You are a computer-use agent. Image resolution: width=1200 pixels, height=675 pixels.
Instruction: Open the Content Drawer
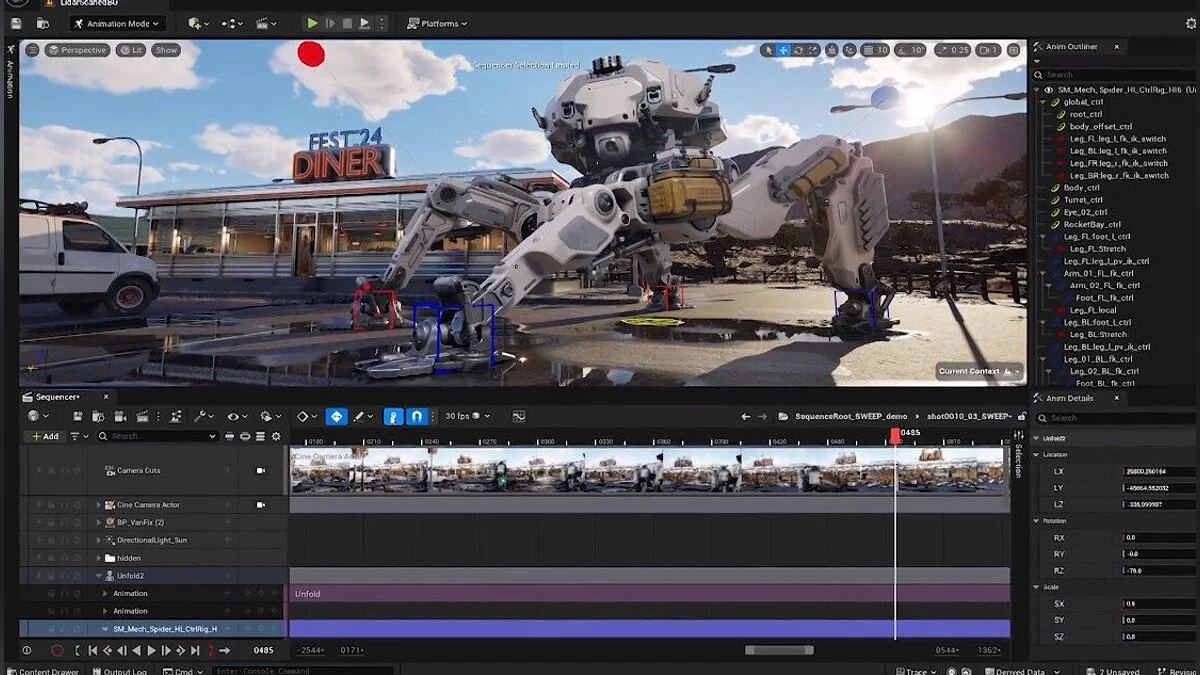(x=43, y=671)
